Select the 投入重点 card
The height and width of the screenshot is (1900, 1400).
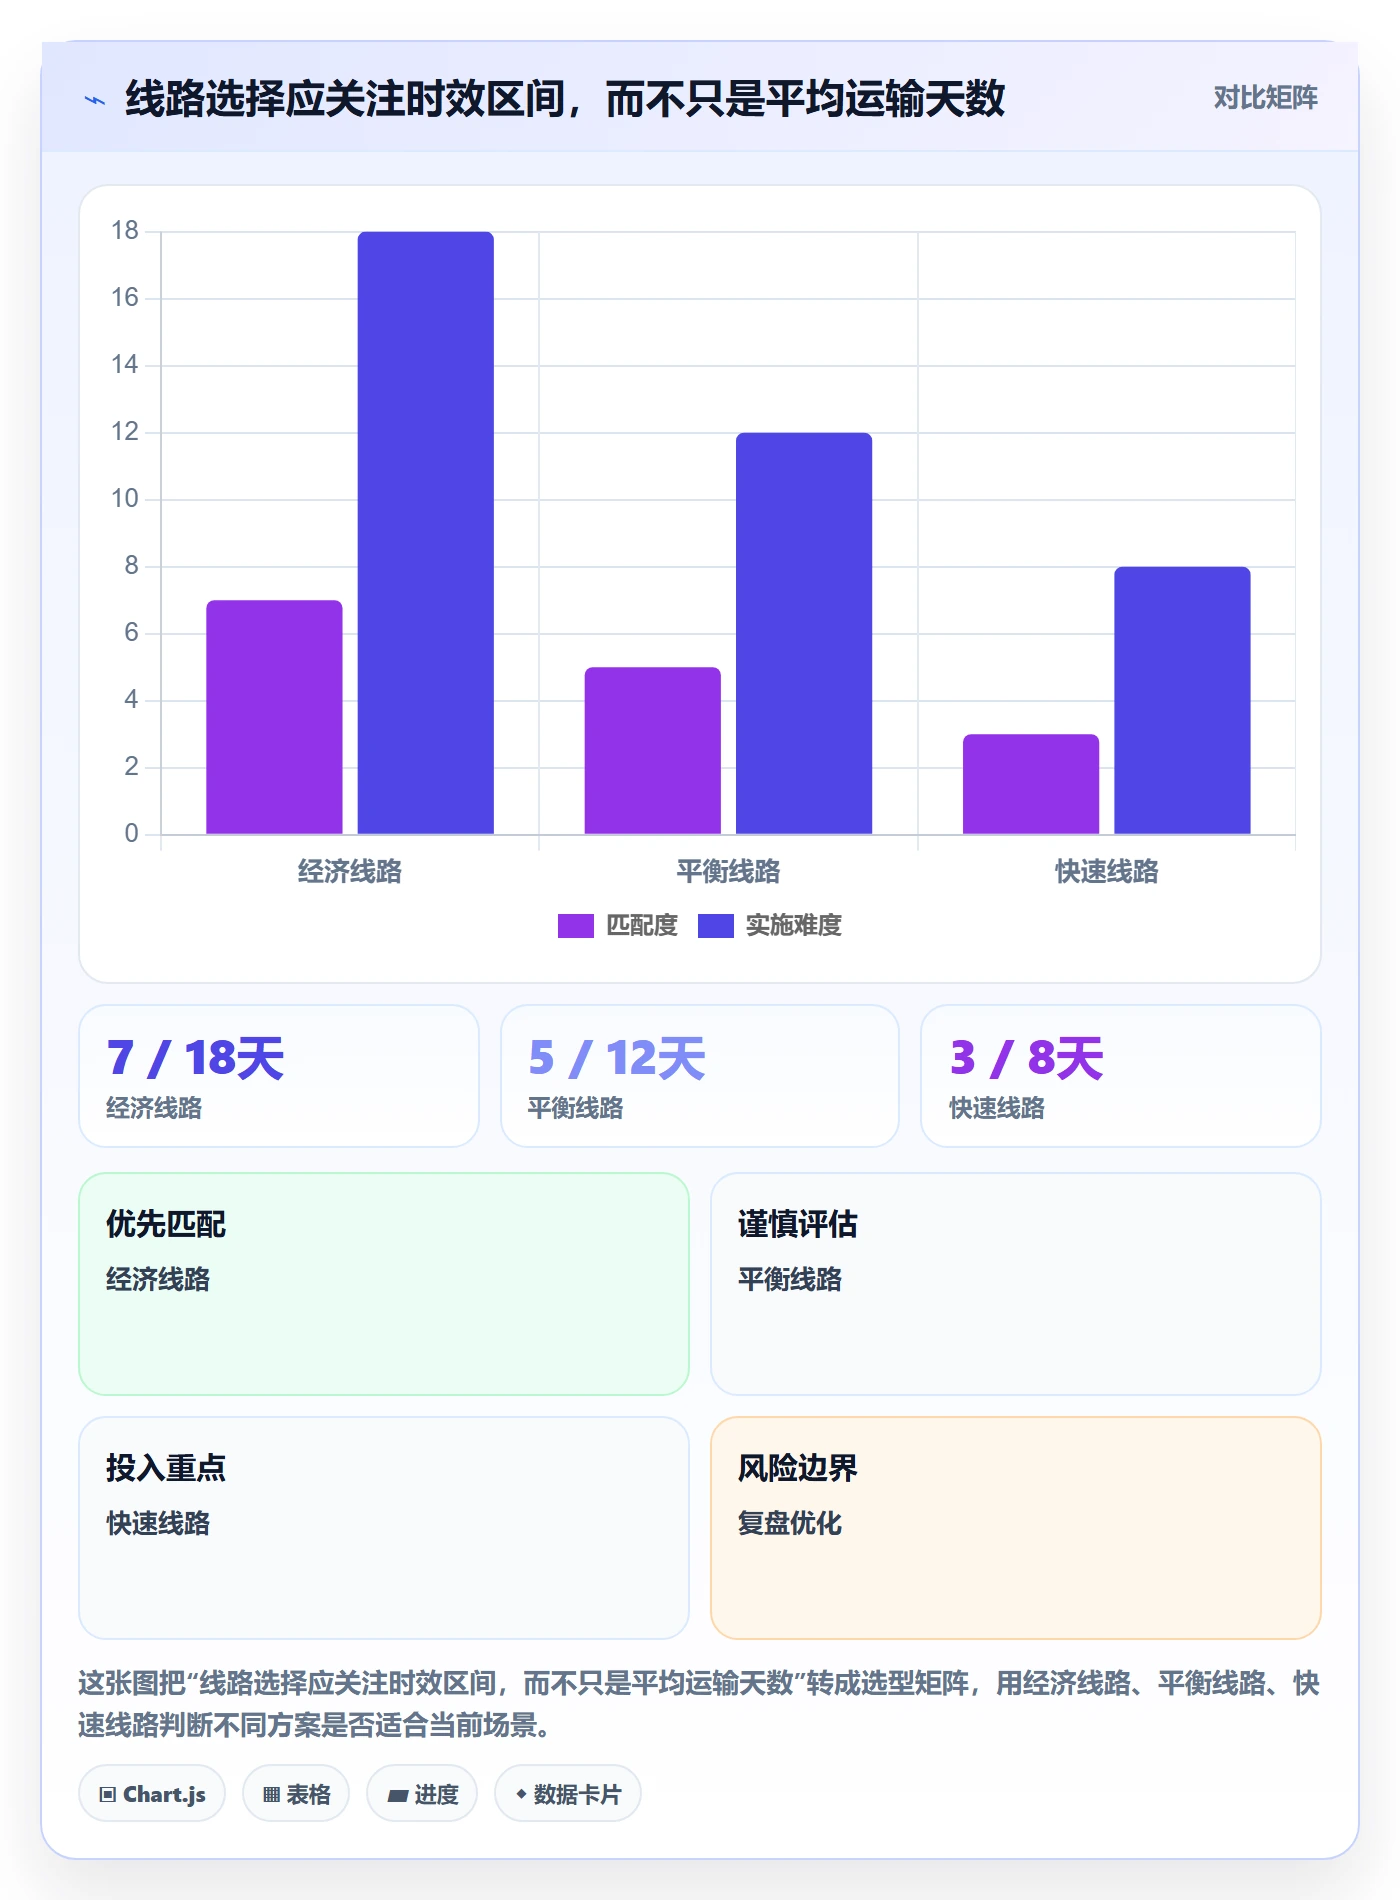(x=384, y=1528)
